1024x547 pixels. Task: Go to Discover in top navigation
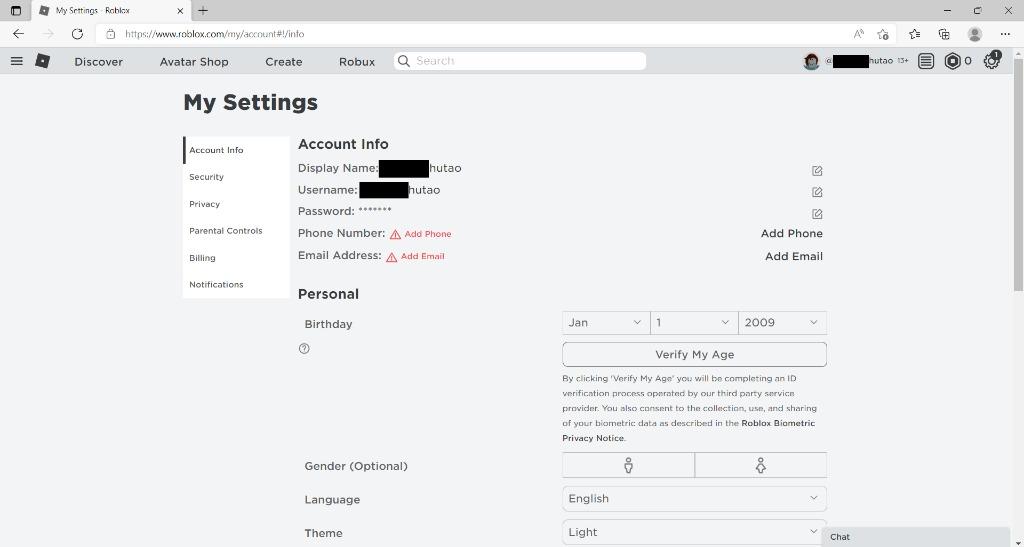(99, 61)
